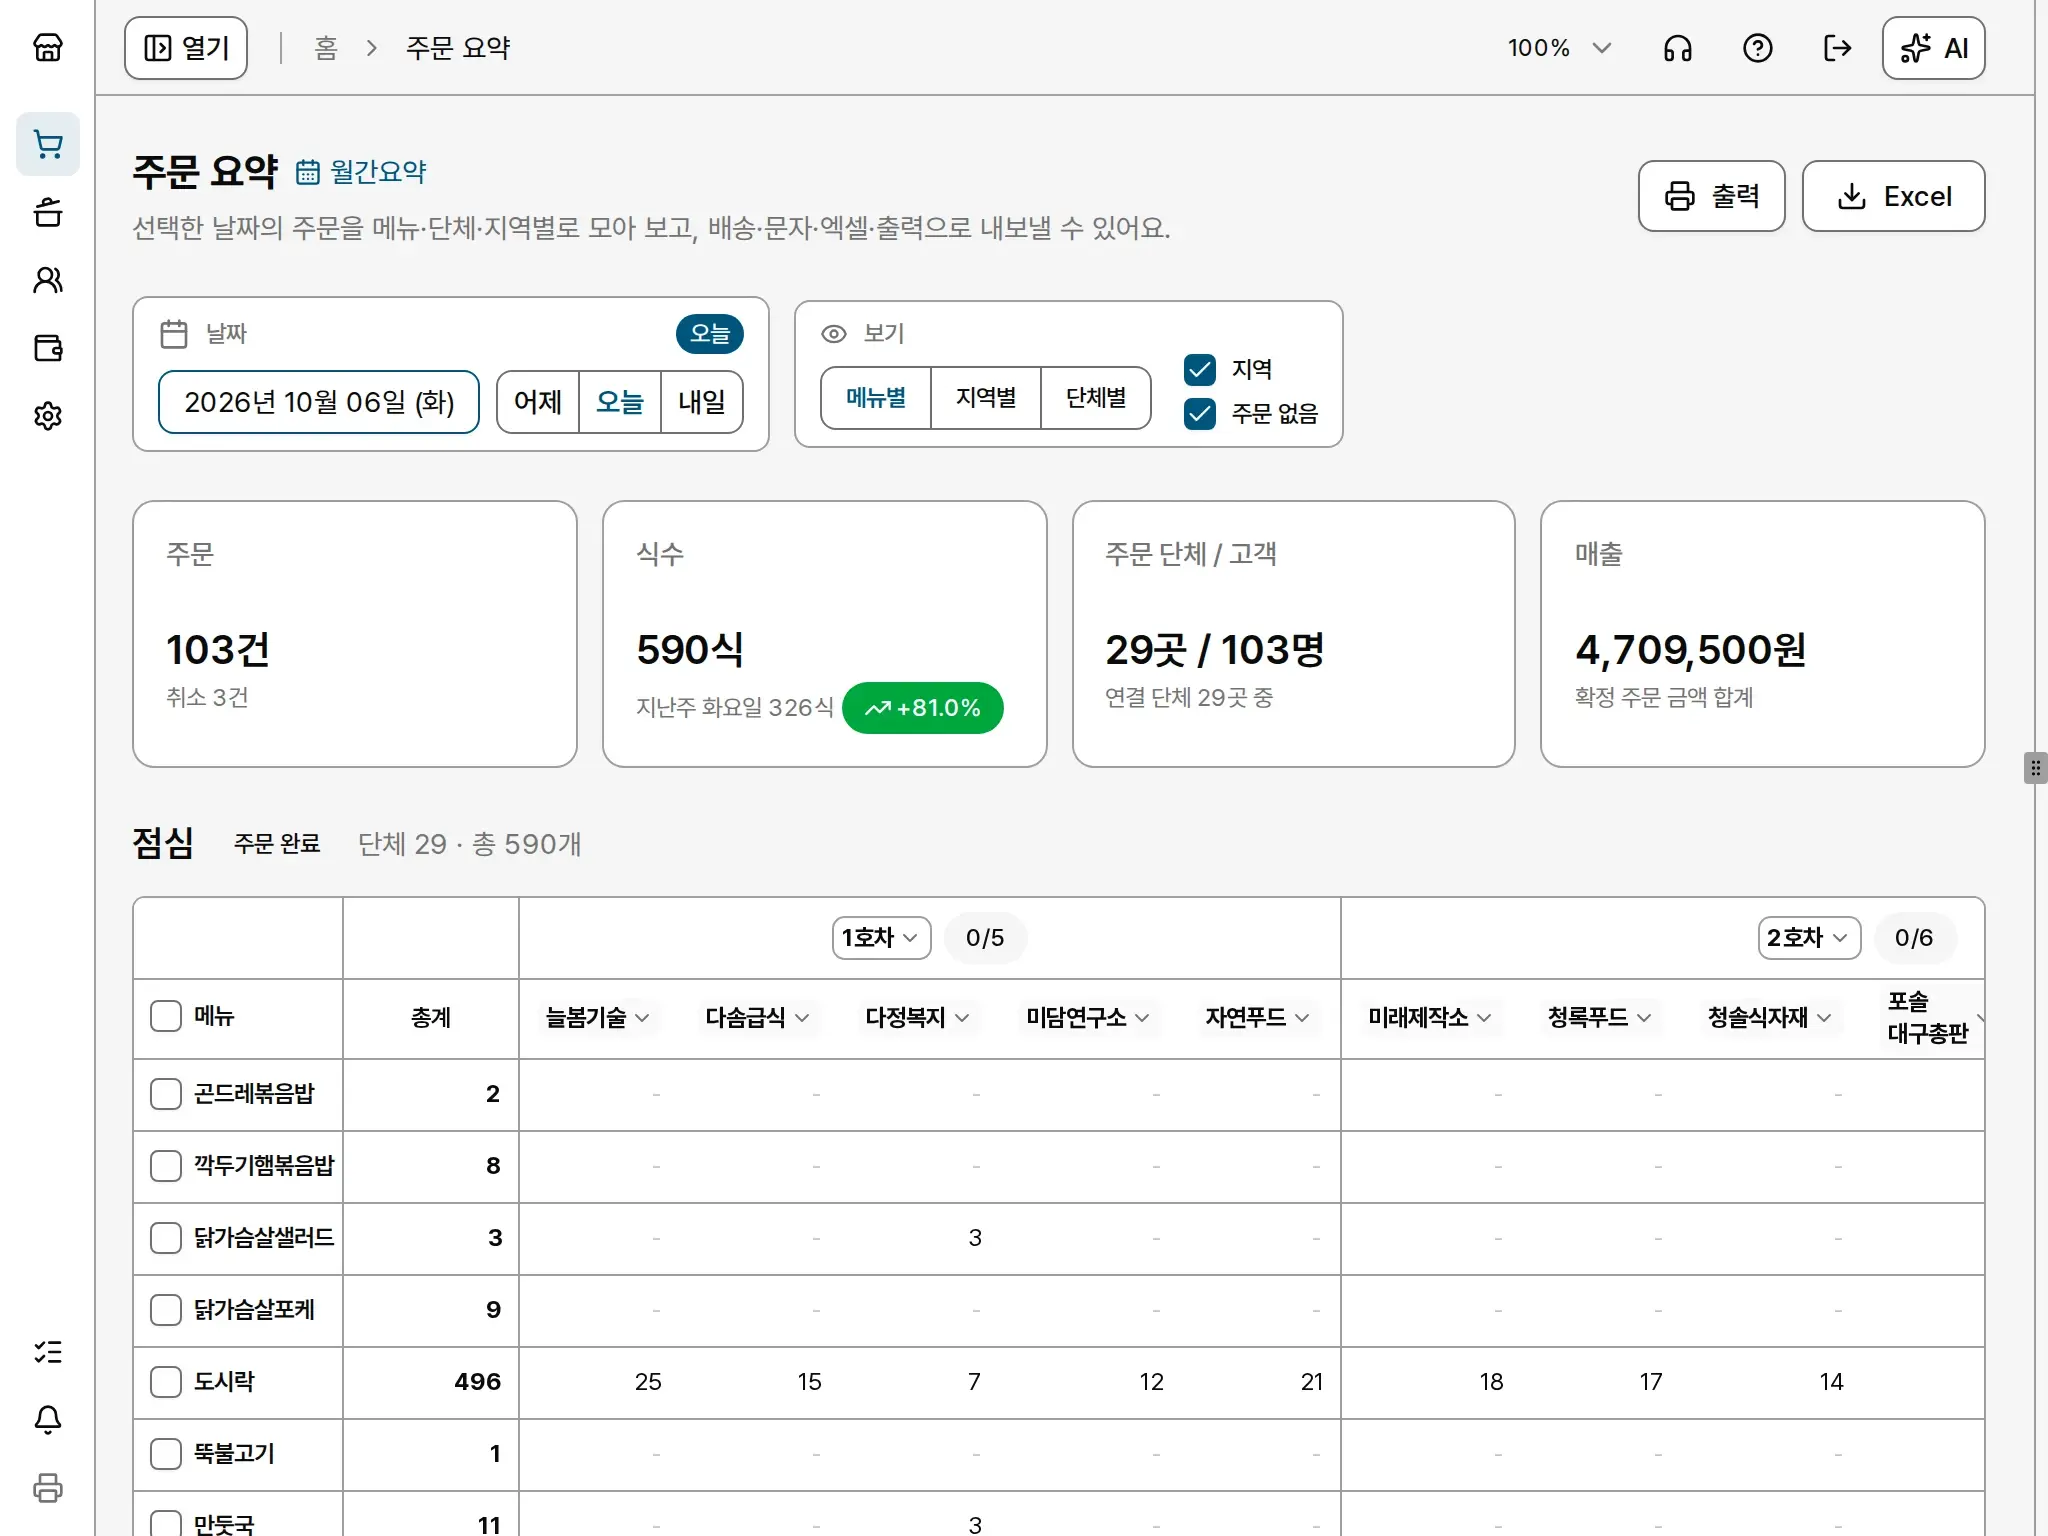Click the 열기 sidebar expand button
Screen dimensions: 2048x1536
coord(186,48)
